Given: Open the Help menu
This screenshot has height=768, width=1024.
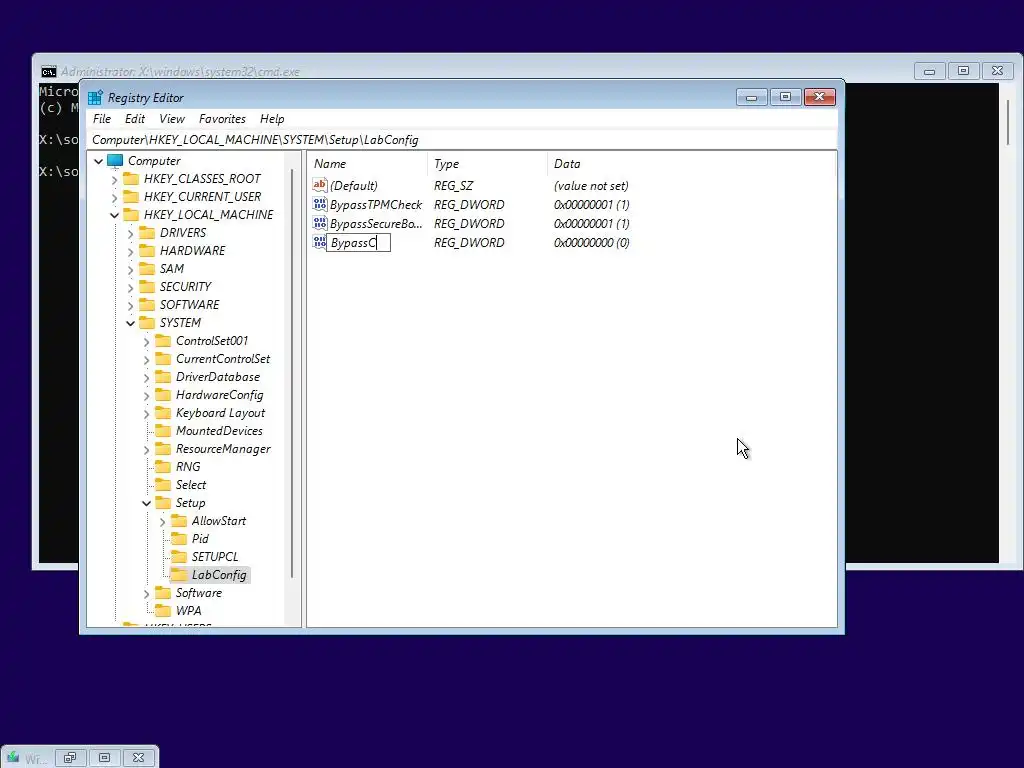Looking at the screenshot, I should point(272,119).
